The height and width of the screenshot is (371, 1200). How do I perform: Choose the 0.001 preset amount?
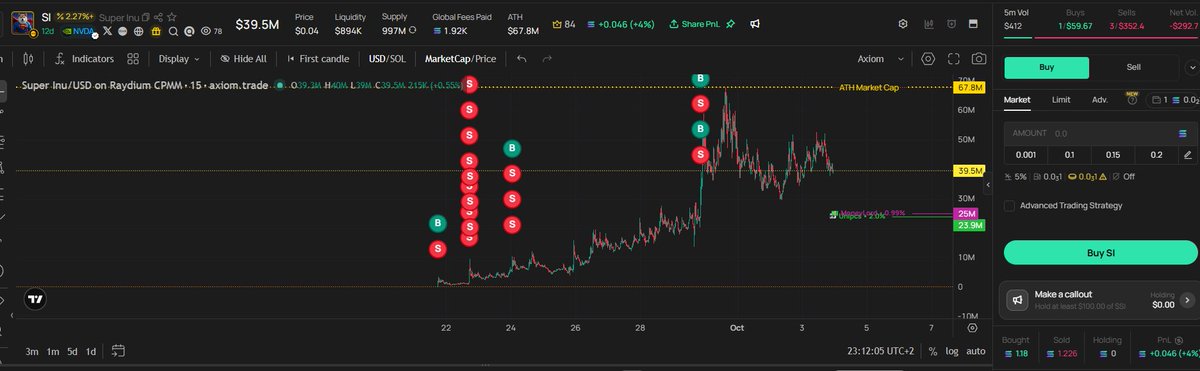pos(1025,155)
